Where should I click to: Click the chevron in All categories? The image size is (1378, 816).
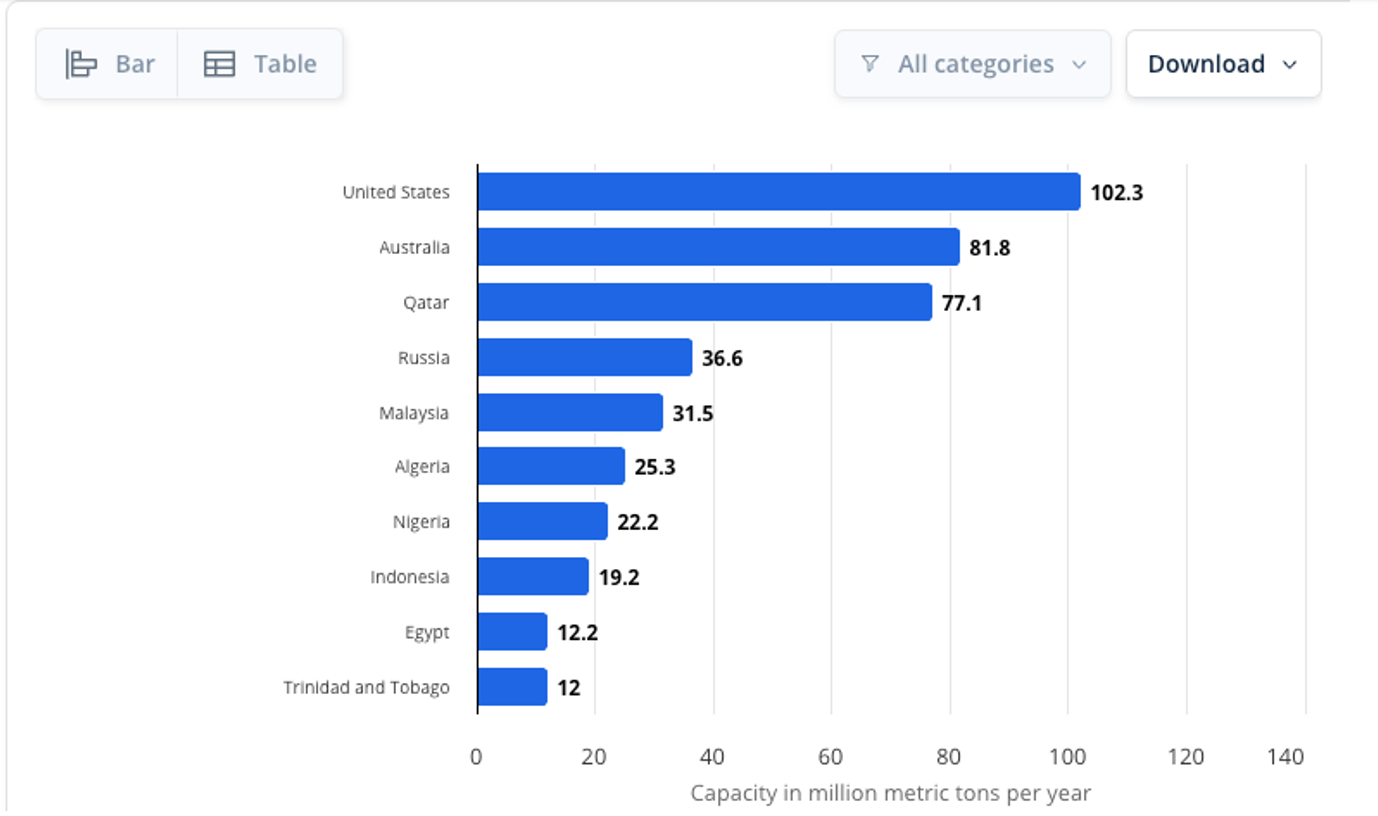pos(1079,65)
